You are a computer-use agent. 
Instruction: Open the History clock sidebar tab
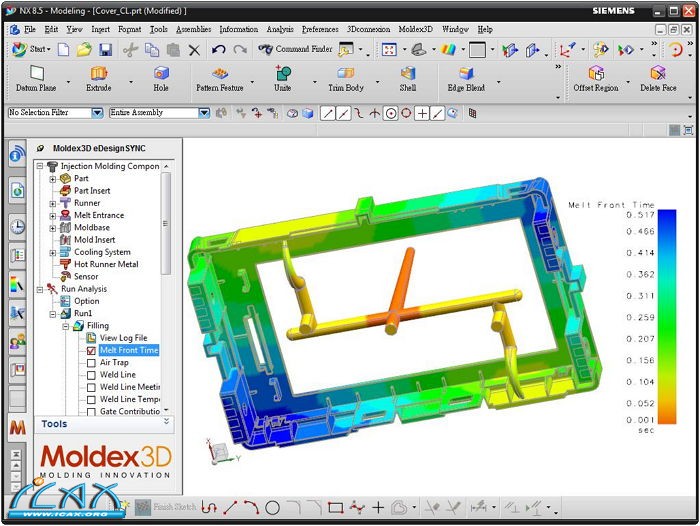[17, 227]
